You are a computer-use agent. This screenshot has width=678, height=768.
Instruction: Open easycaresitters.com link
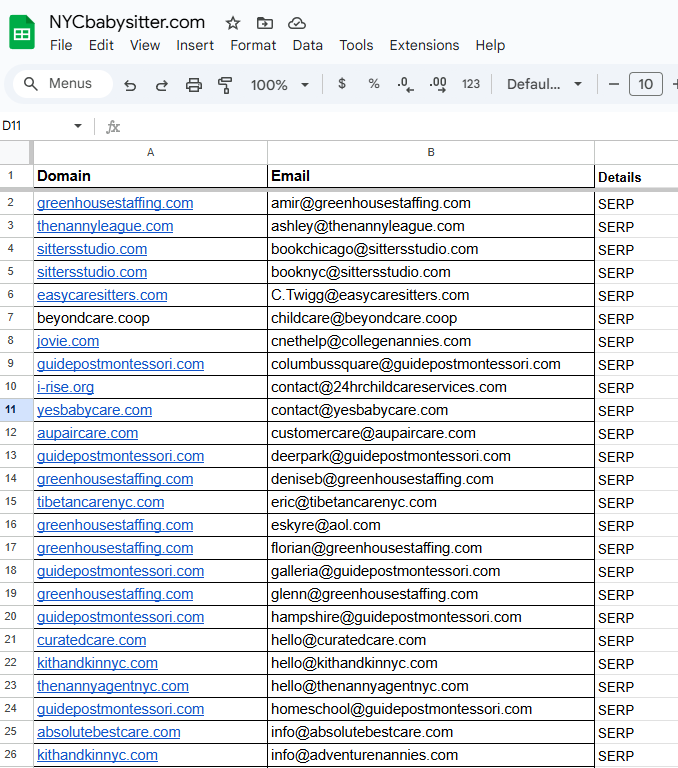102,295
